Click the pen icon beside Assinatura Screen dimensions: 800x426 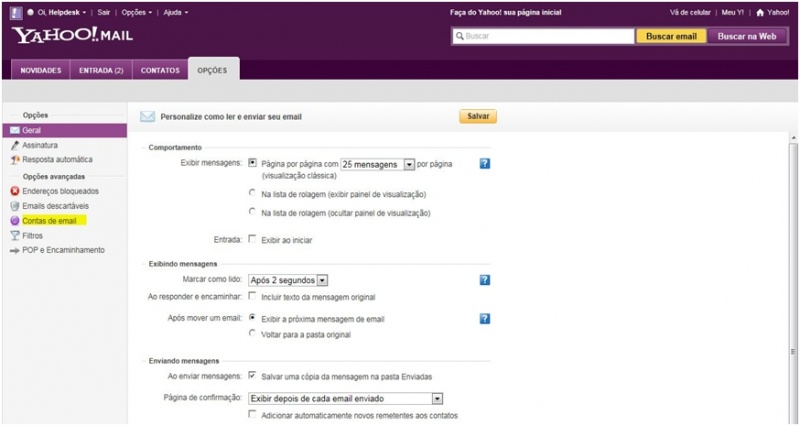(15, 145)
